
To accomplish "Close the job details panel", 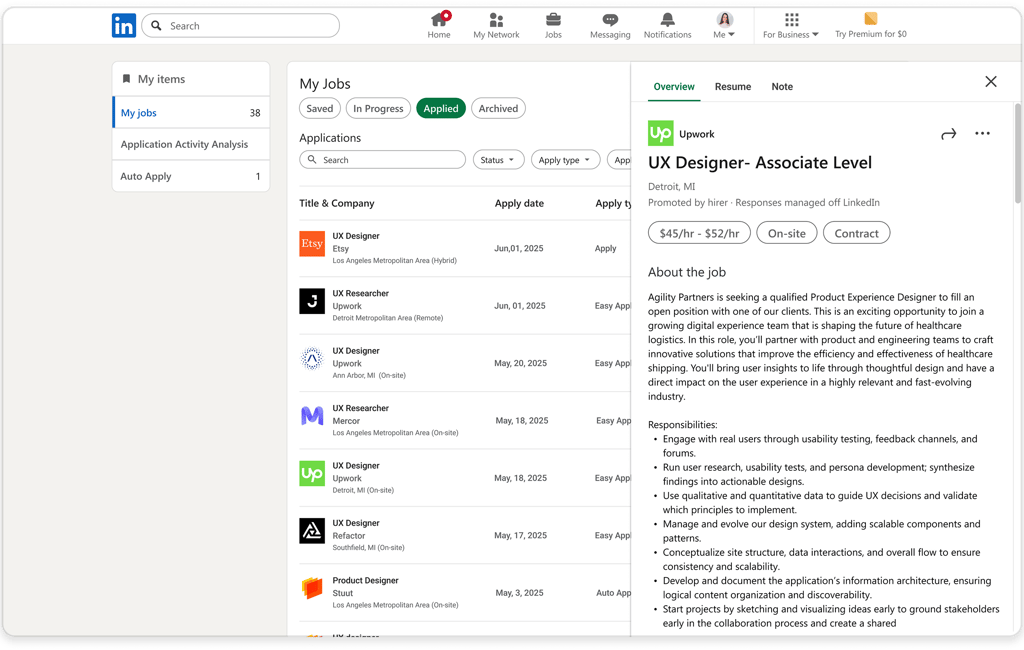I will (x=991, y=82).
